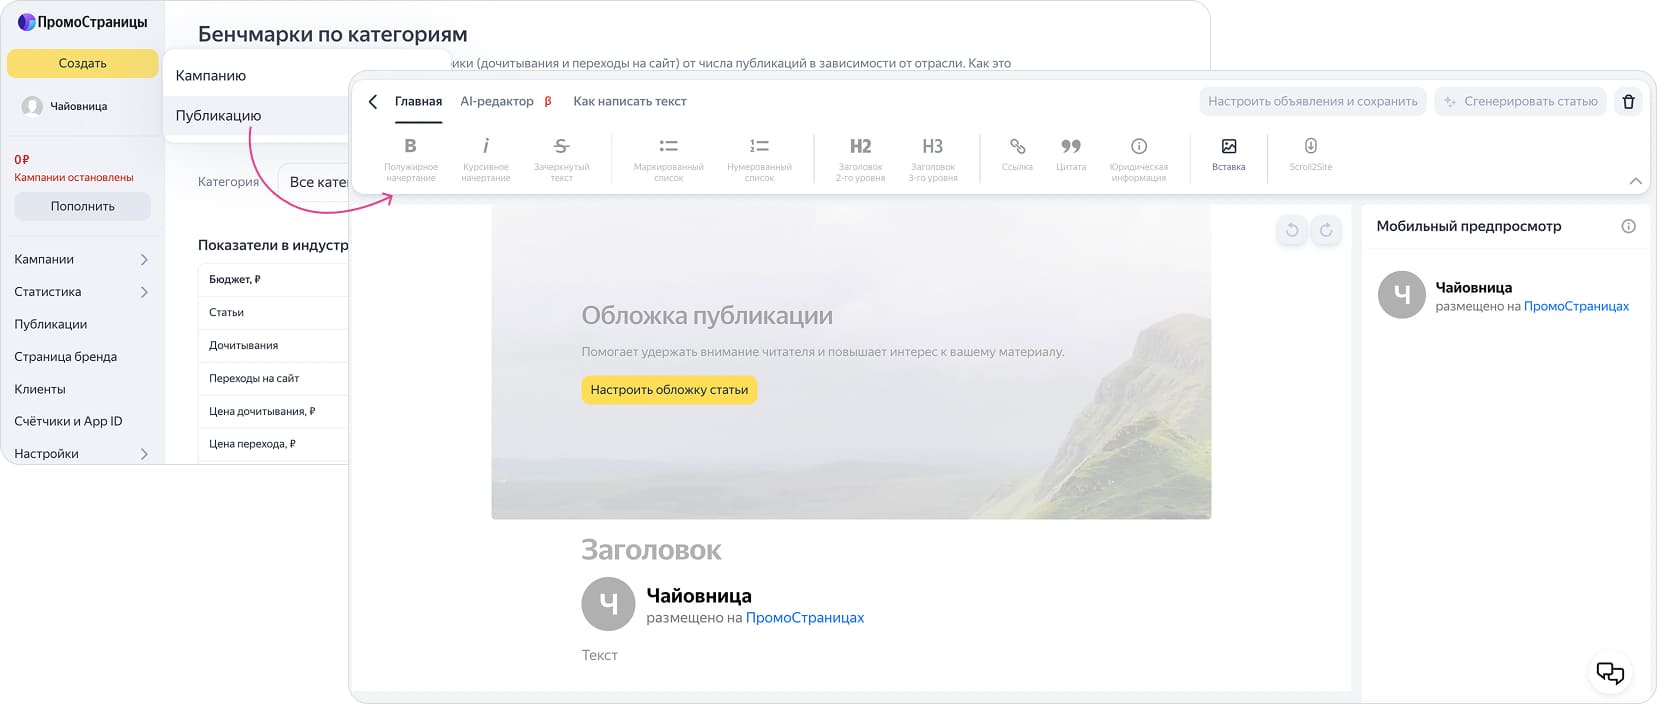This screenshot has width=1657, height=704.
Task: Go back with the left arrow
Action: coord(373,101)
